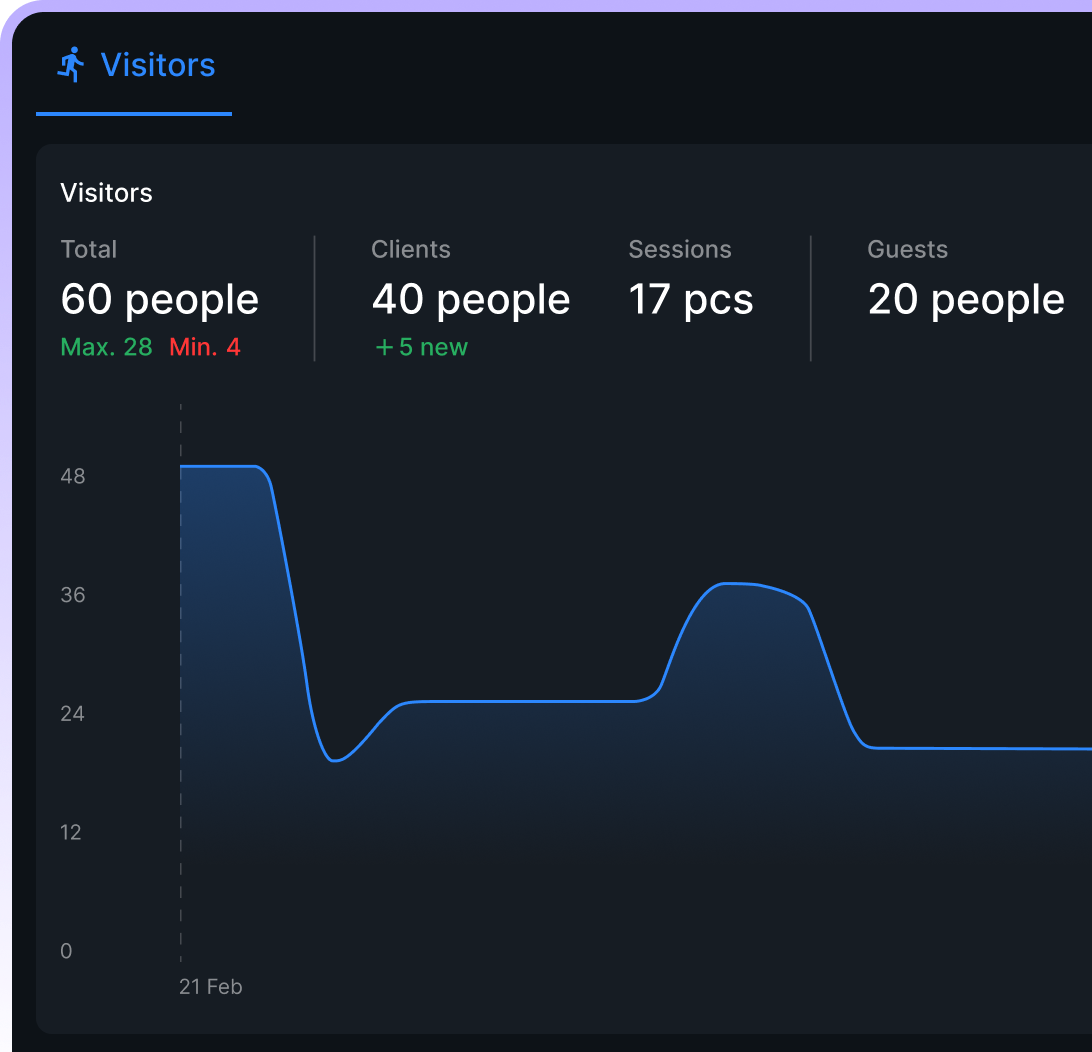Click the running person icon in Visitors tab
This screenshot has height=1052, width=1092.
point(71,65)
